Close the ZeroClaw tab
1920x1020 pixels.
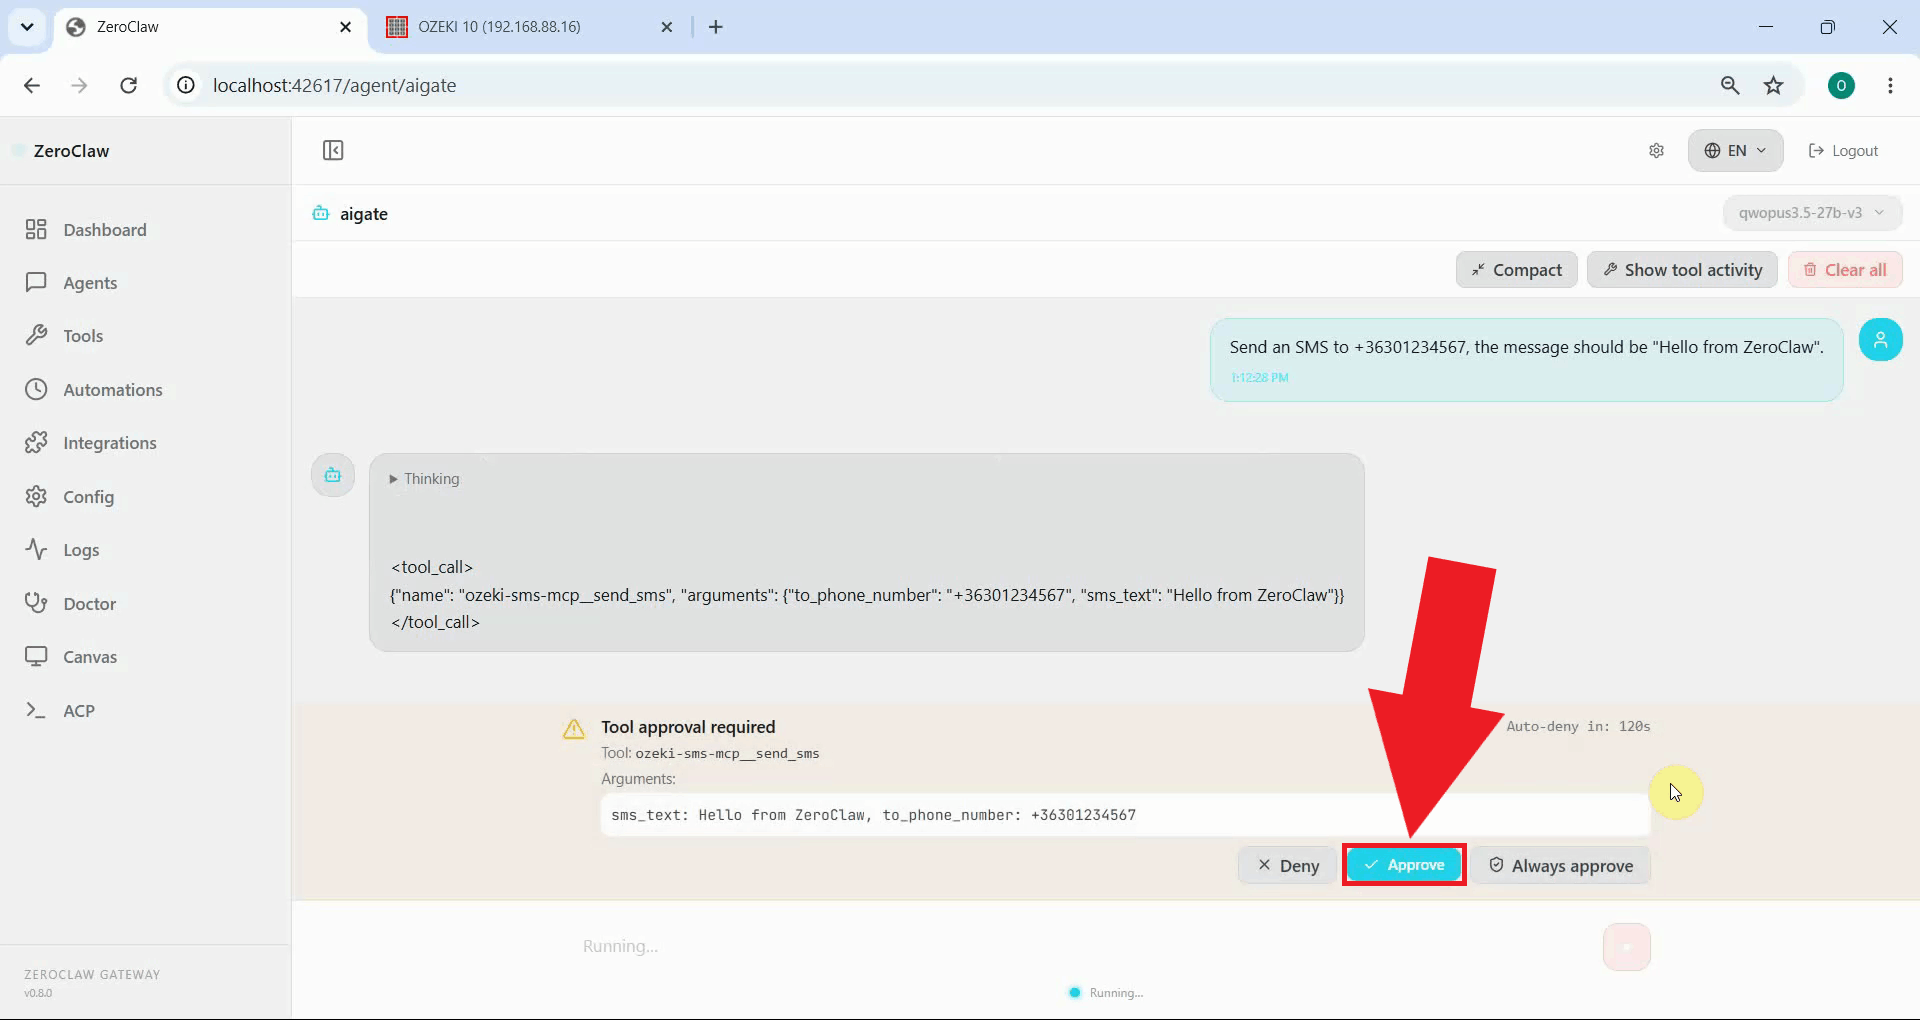point(346,27)
